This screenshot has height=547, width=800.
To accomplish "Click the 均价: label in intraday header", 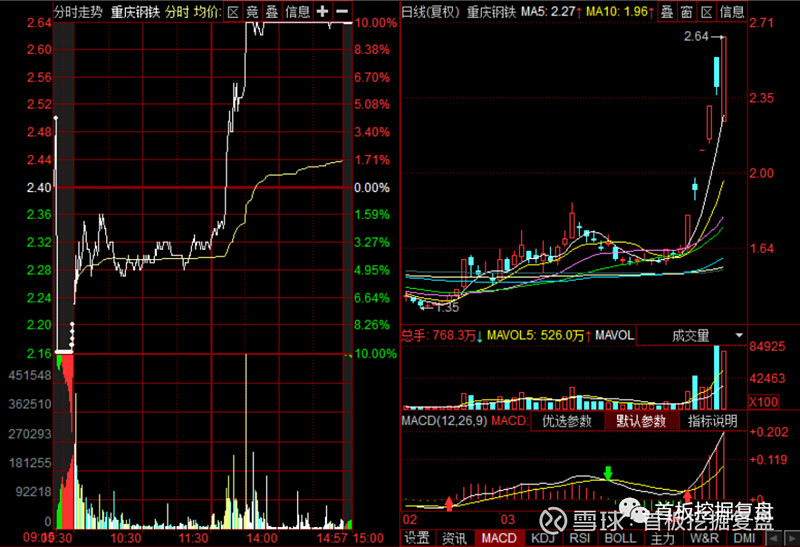I will click(207, 11).
